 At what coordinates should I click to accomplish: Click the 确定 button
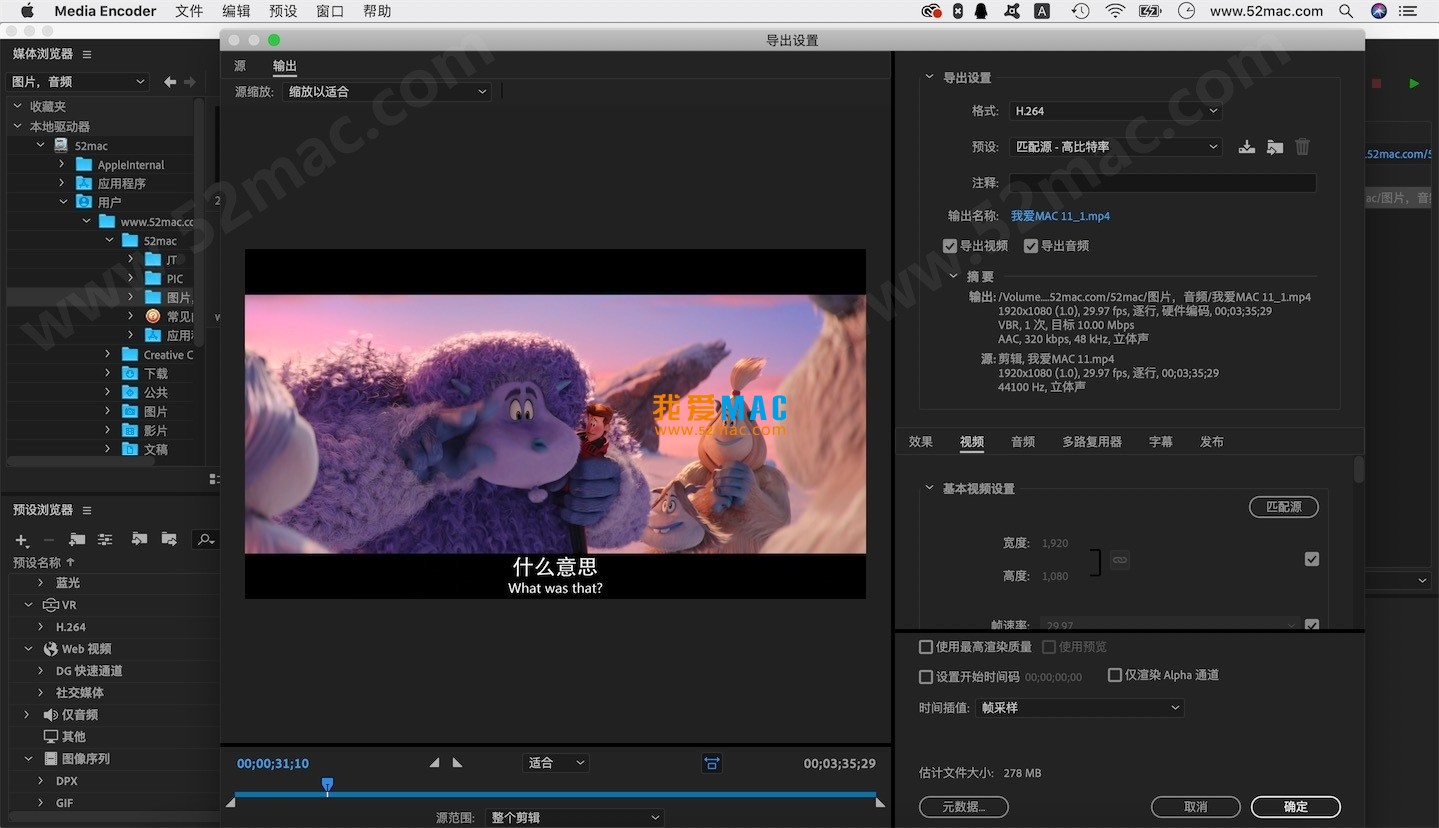1296,807
